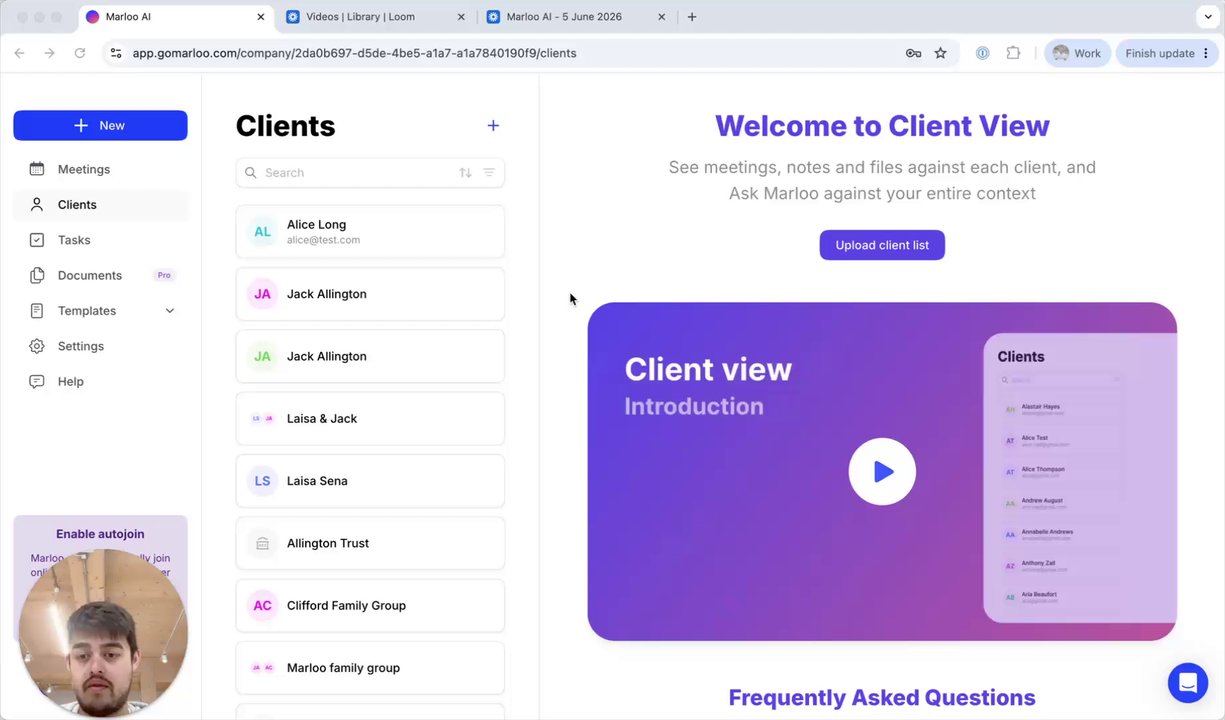Click the Documents file icon
This screenshot has width=1225, height=720.
tap(37, 275)
